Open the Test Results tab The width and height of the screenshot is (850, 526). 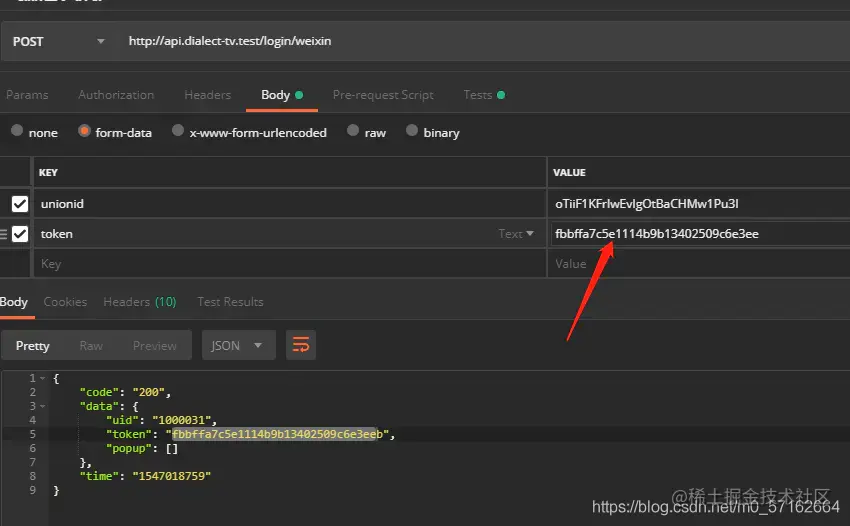click(230, 302)
